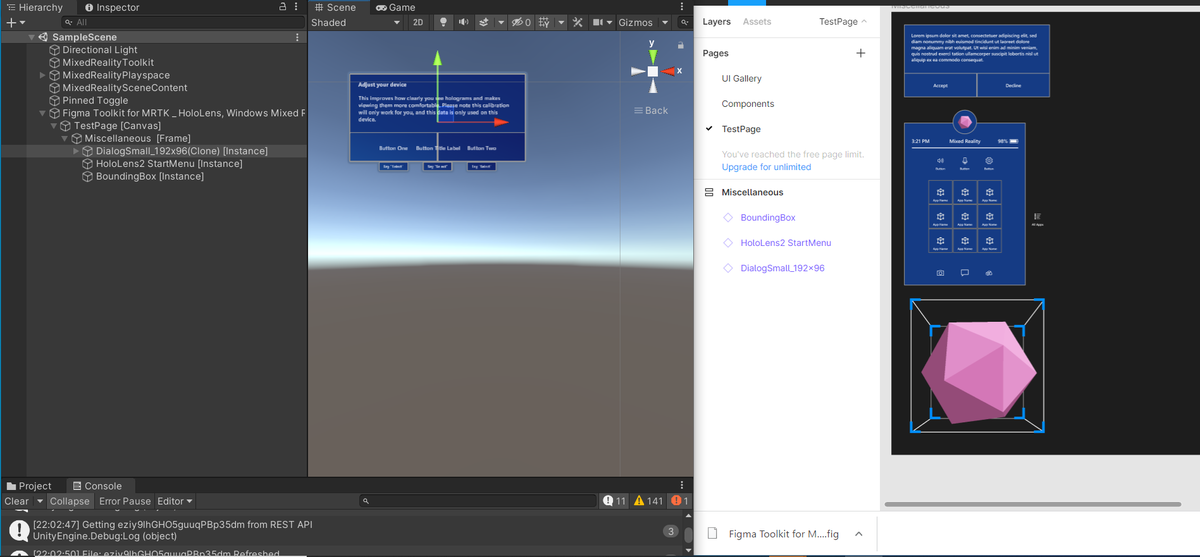
Task: Collapse the Miscellaneous [Frame] foldout
Action: coord(64,139)
